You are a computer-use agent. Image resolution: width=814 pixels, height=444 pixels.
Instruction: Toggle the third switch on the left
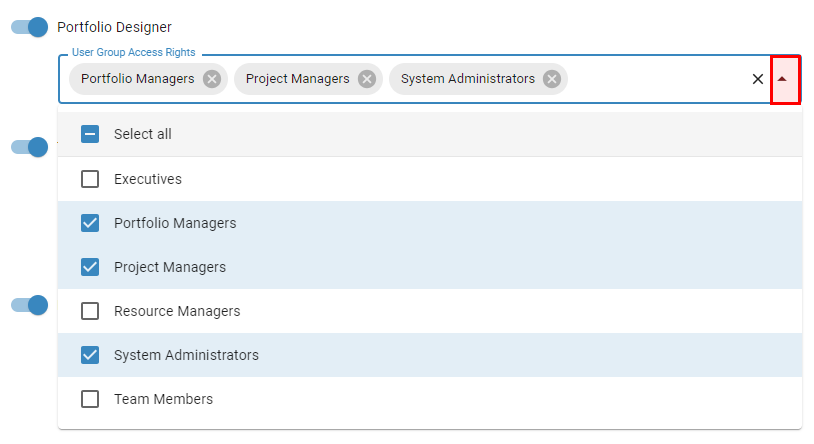[30, 305]
